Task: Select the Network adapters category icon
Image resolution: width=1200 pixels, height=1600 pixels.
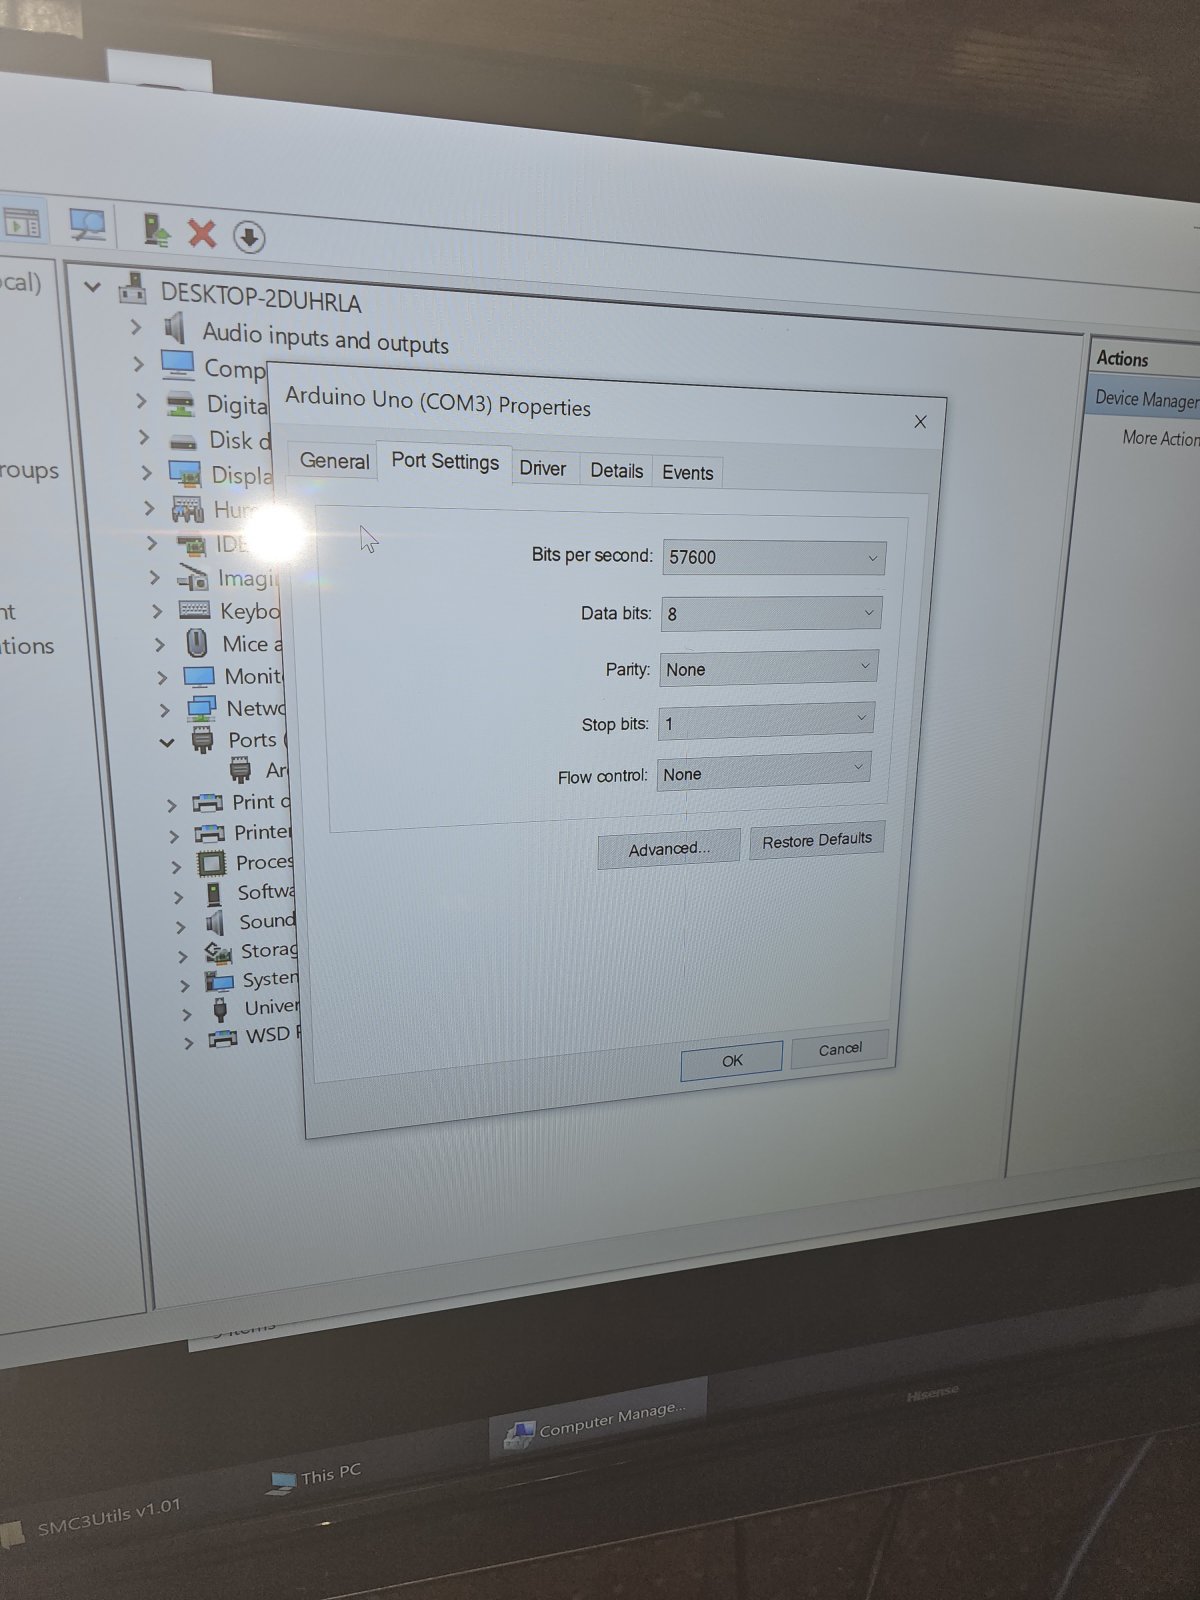Action: [201, 709]
